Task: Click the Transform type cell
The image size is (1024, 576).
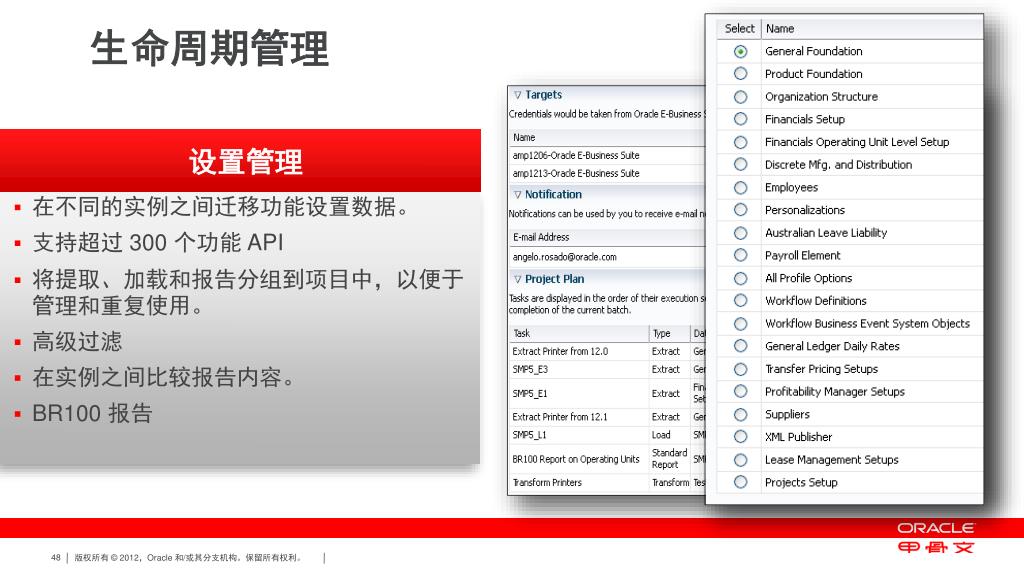Action: 670,483
